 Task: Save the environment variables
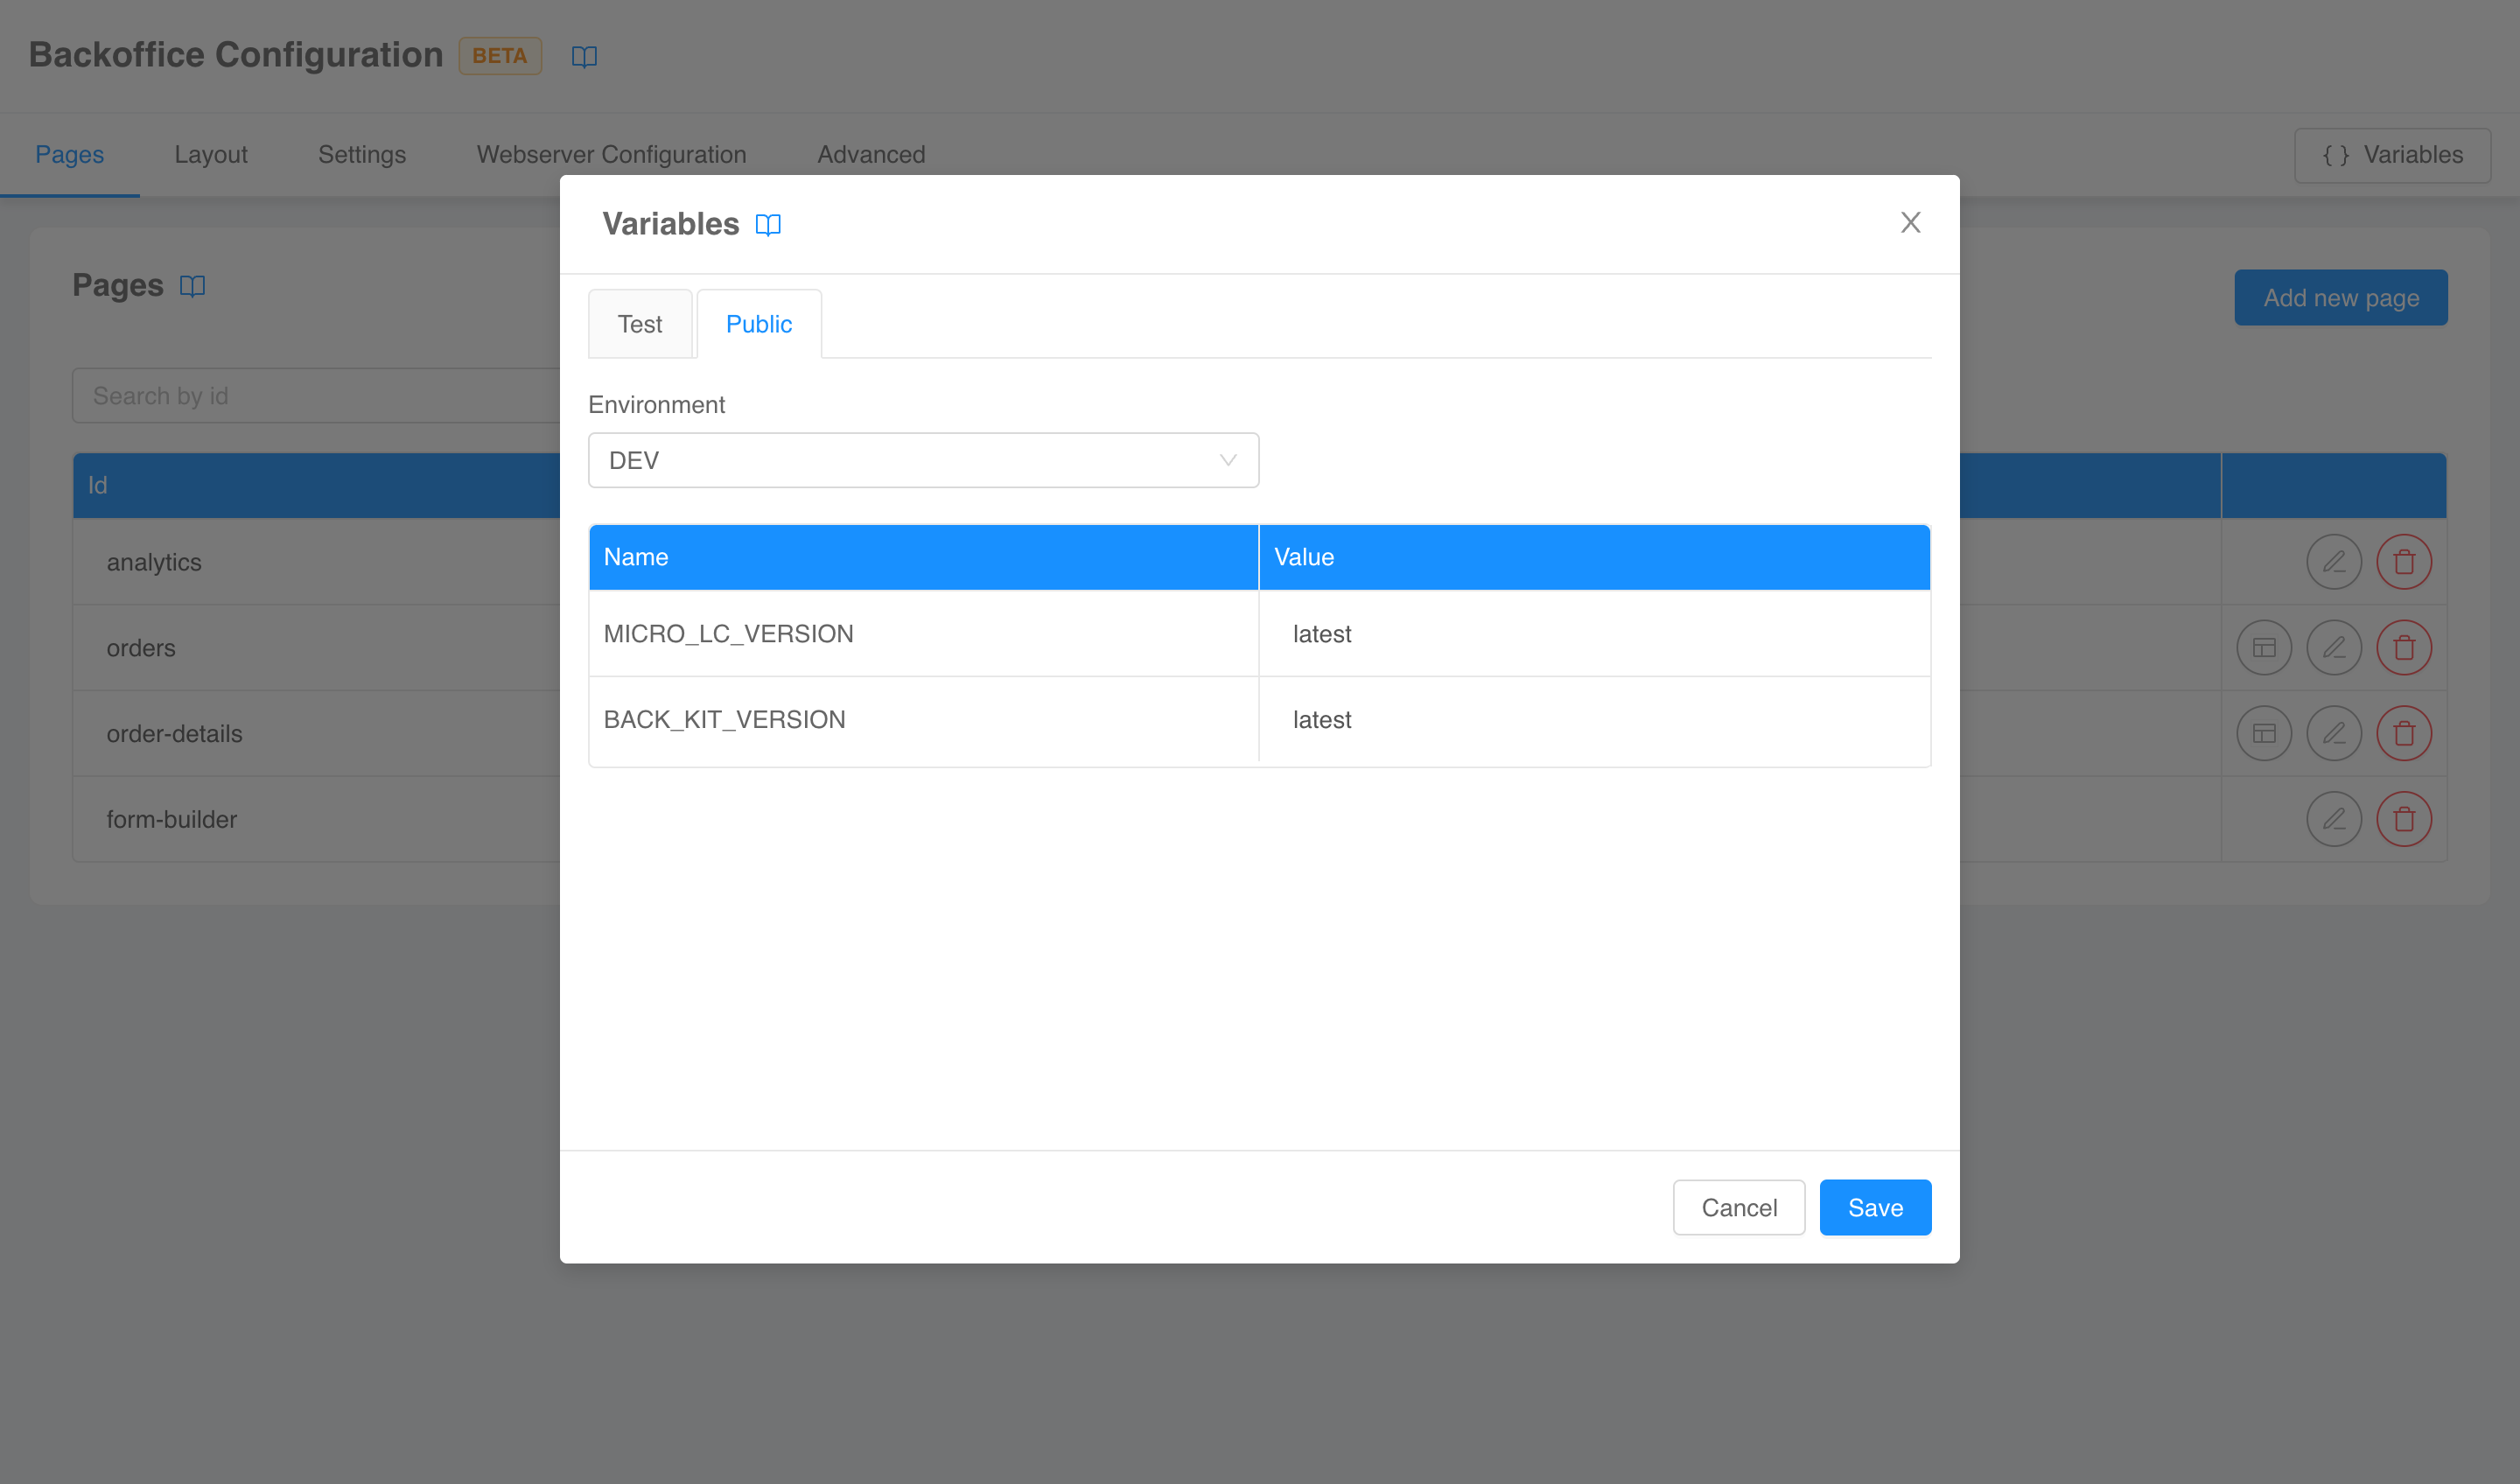tap(1874, 1207)
